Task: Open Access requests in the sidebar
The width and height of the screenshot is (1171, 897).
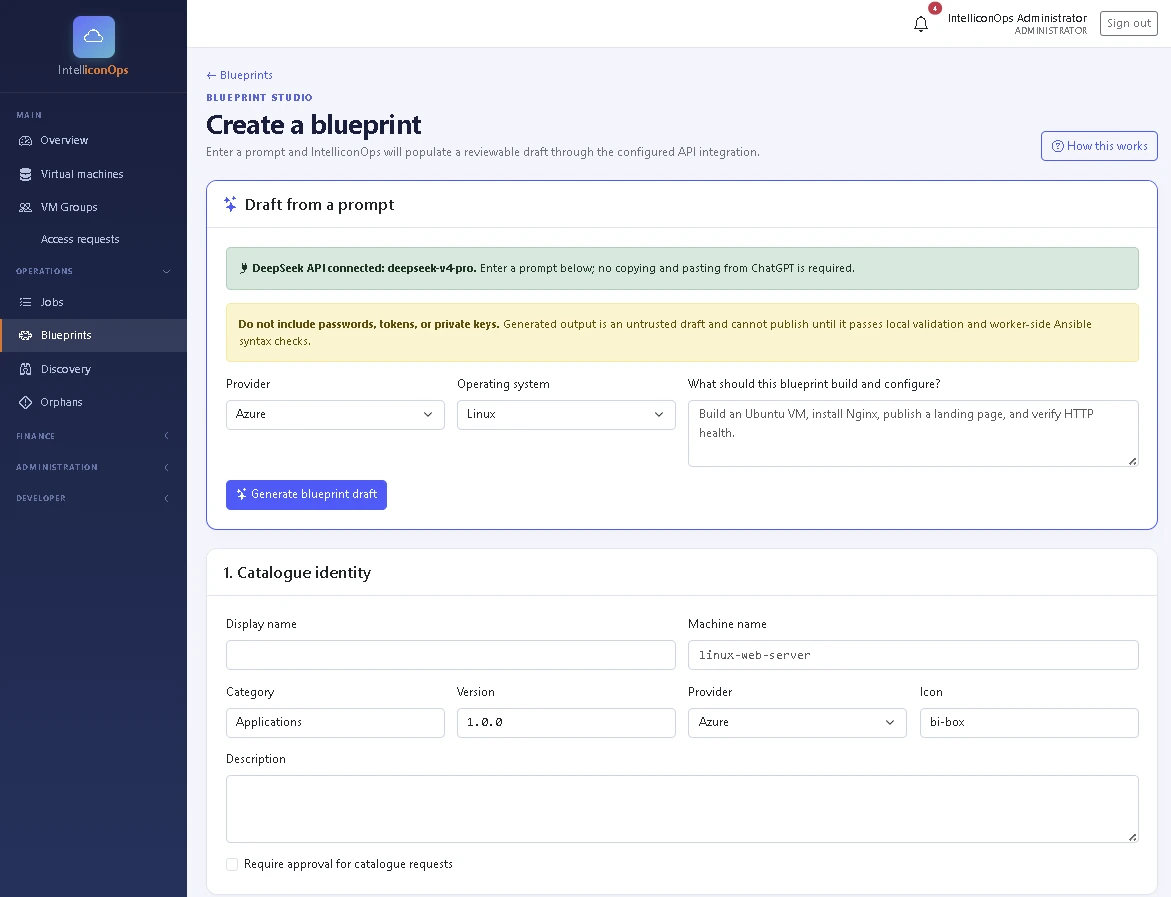Action: click(x=93, y=240)
